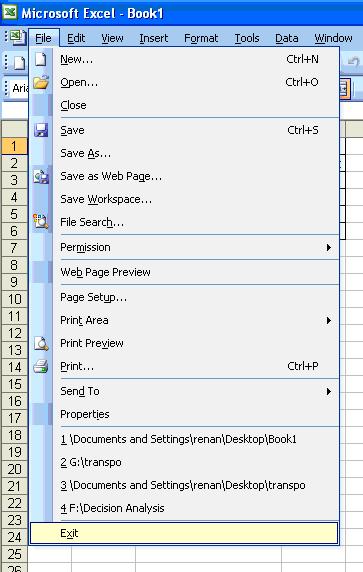The height and width of the screenshot is (572, 363).
Task: Open recent file 1 Desktop\Book1
Action: point(185,439)
